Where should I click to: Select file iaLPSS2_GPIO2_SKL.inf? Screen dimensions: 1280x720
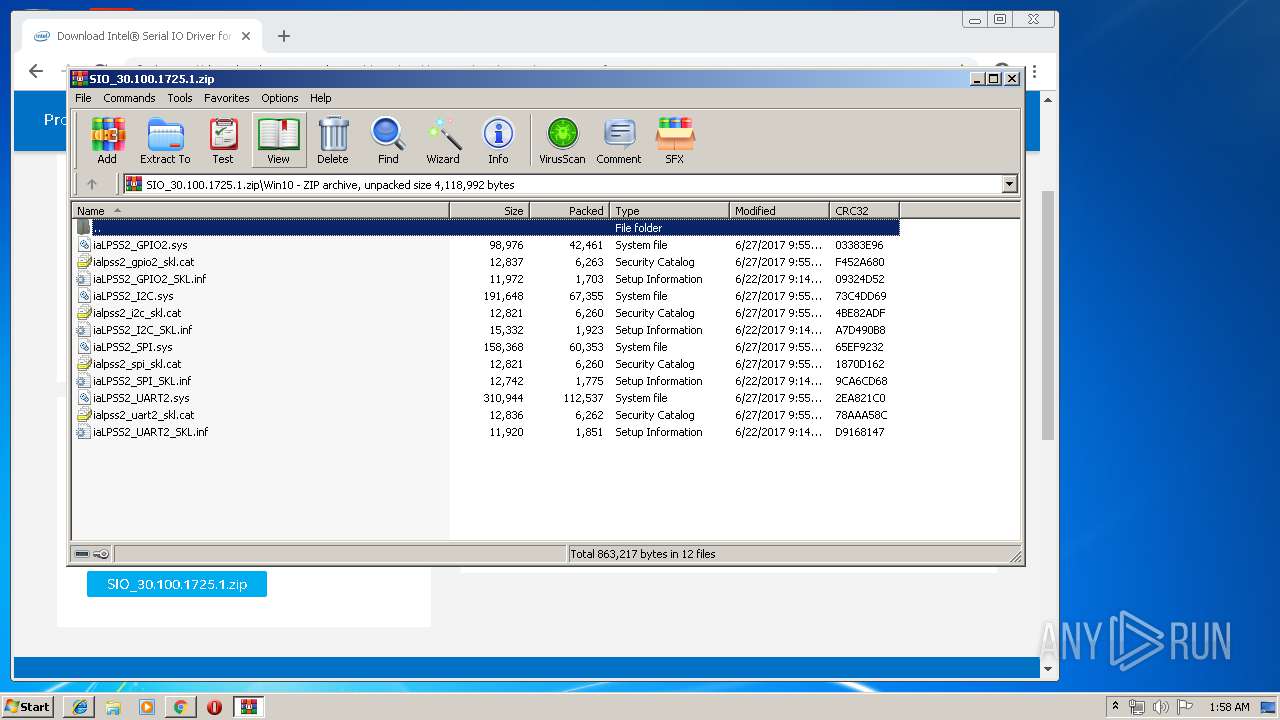point(486,279)
